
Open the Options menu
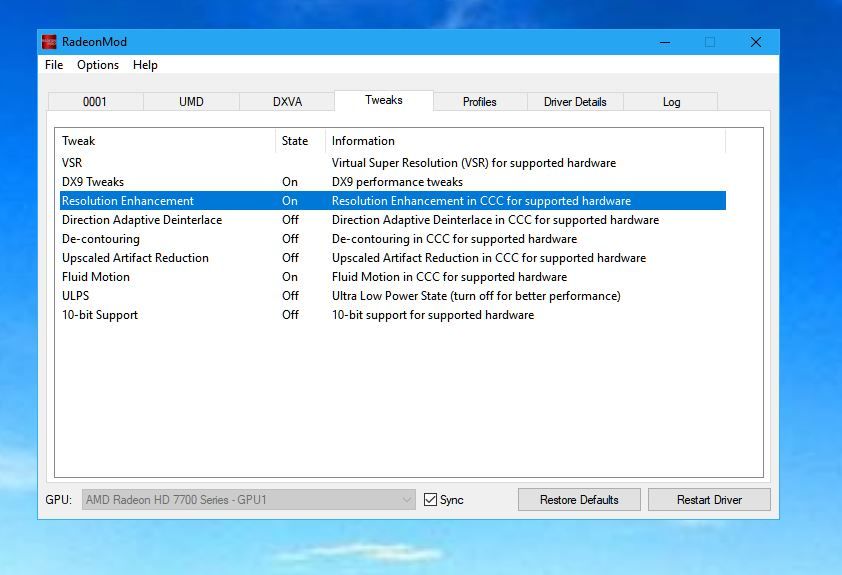tap(98, 65)
